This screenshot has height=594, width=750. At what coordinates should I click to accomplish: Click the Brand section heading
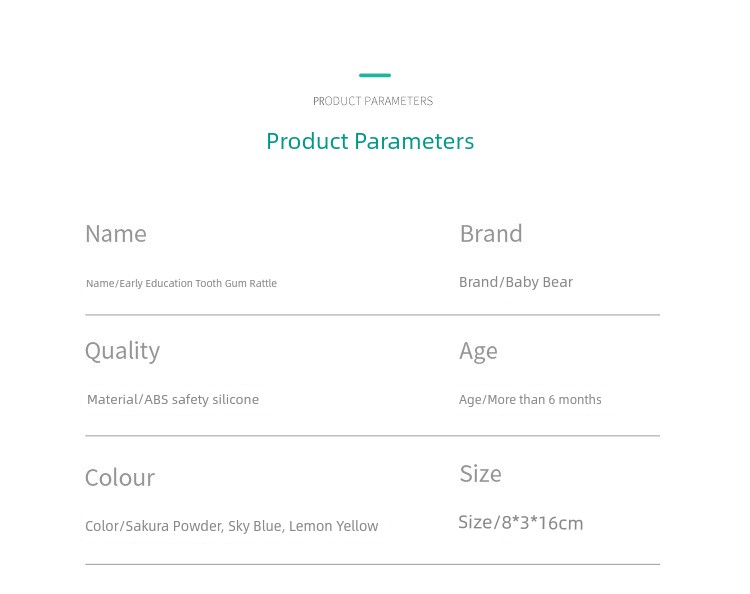point(491,233)
